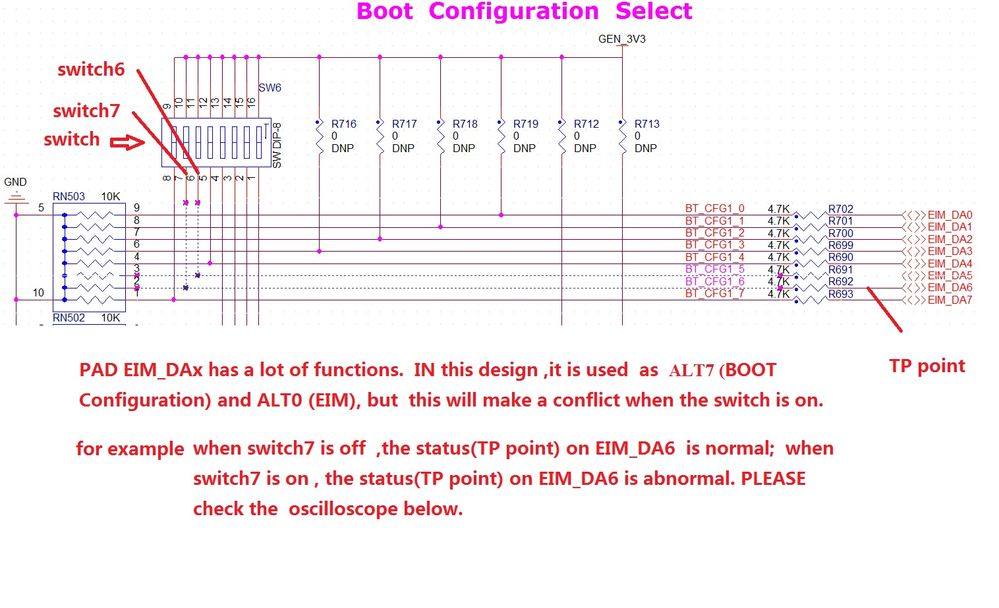This screenshot has height=608, width=999.
Task: Click the 10K value beside RN502
Action: click(110, 318)
